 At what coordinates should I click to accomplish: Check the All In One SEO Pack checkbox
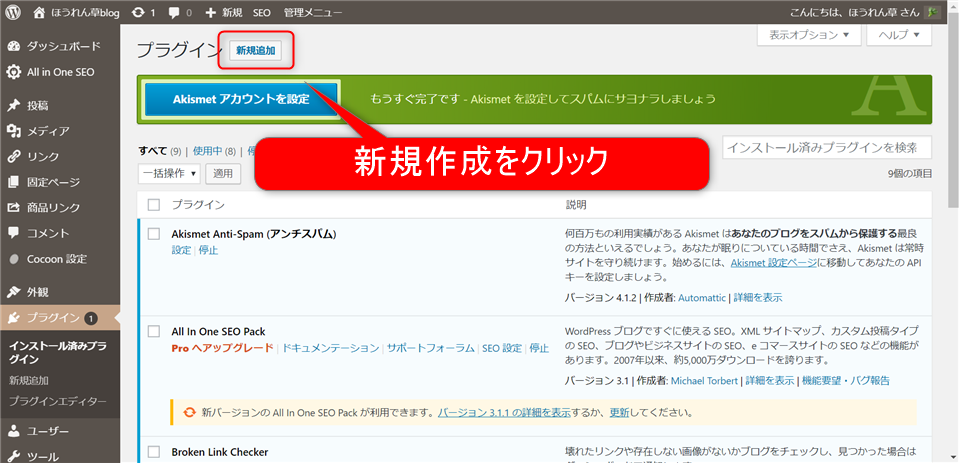(154, 332)
